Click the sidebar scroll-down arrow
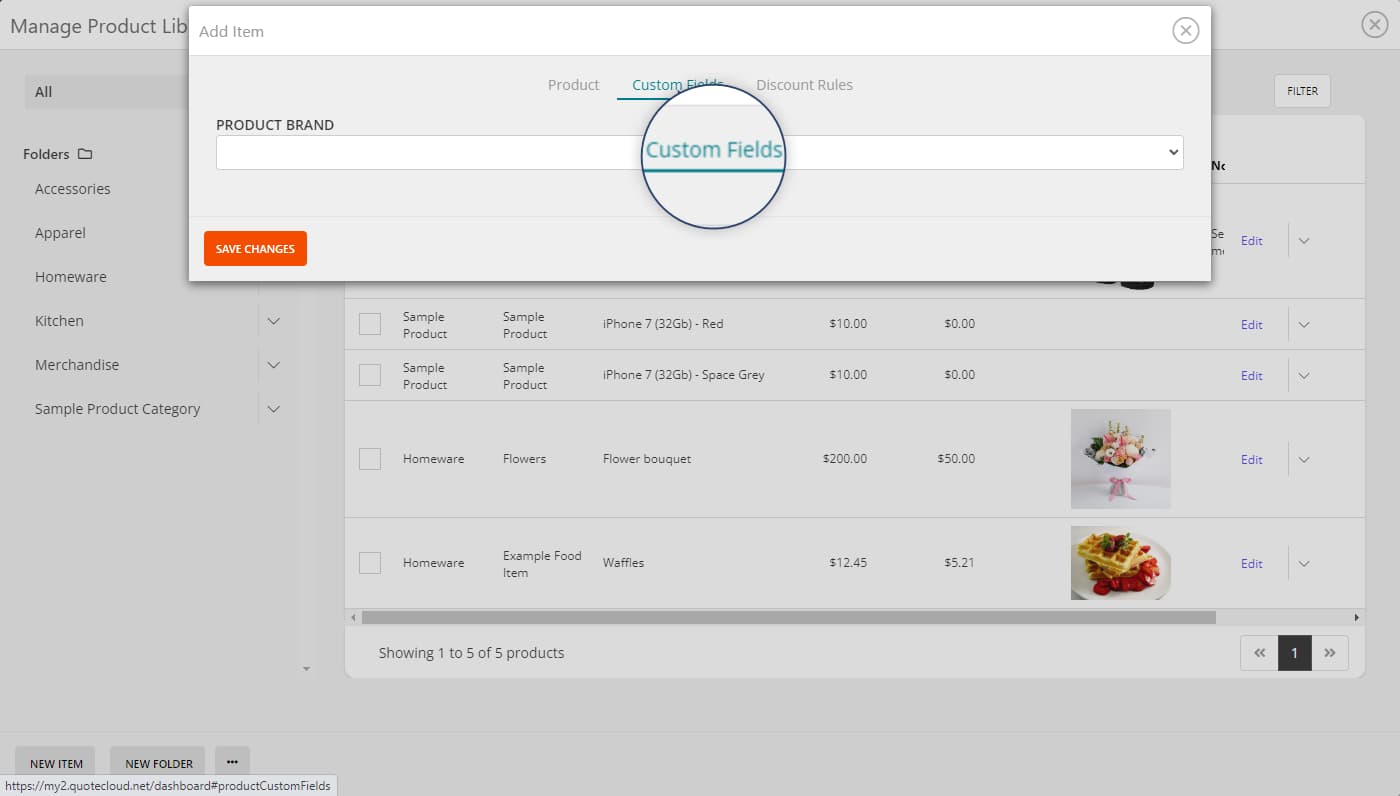 point(307,669)
